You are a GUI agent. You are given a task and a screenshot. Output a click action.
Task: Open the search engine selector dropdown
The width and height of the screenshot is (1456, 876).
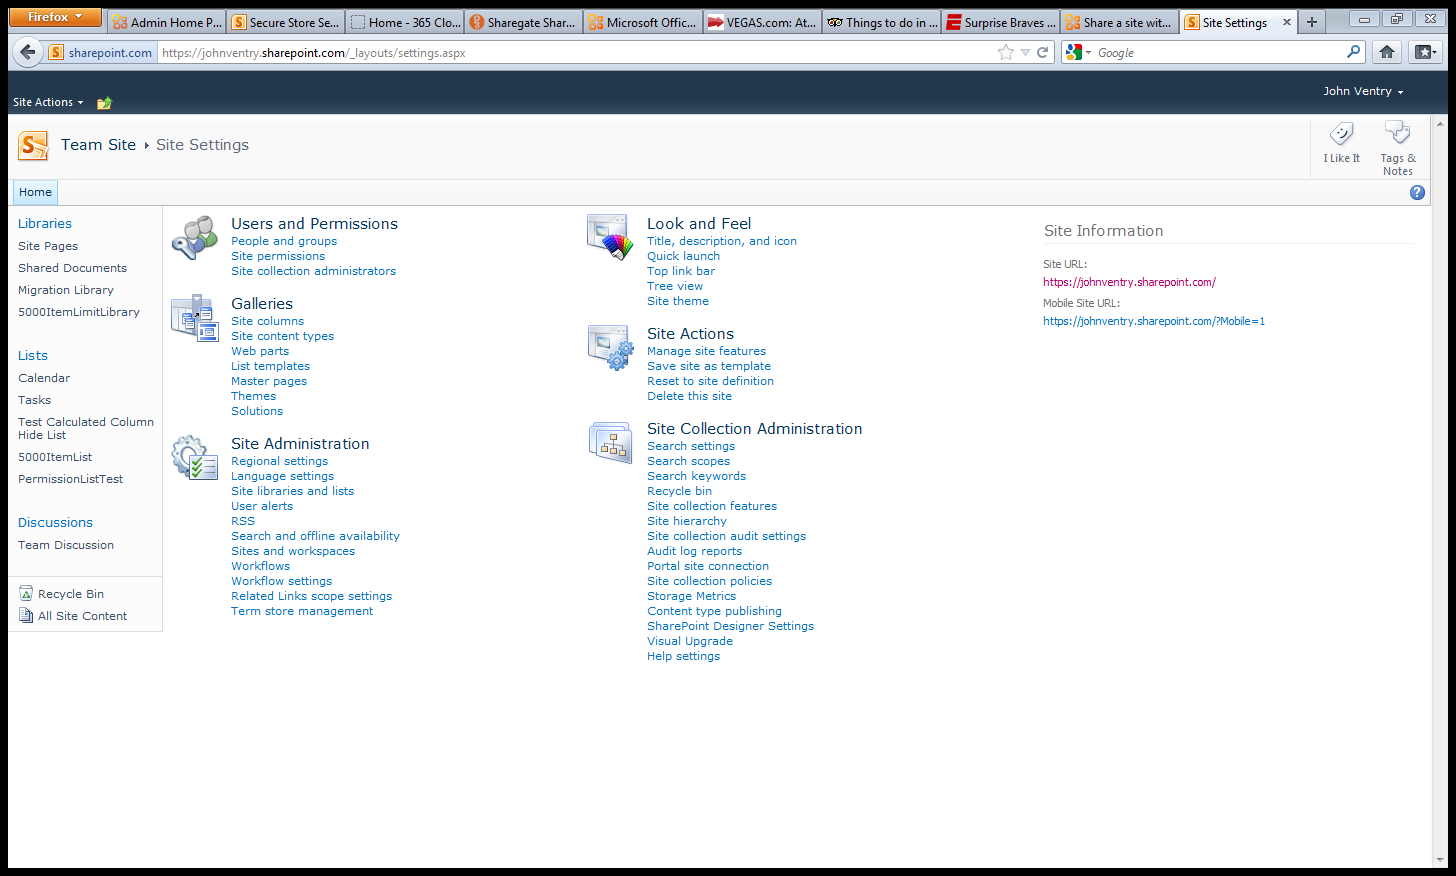(x=1078, y=53)
